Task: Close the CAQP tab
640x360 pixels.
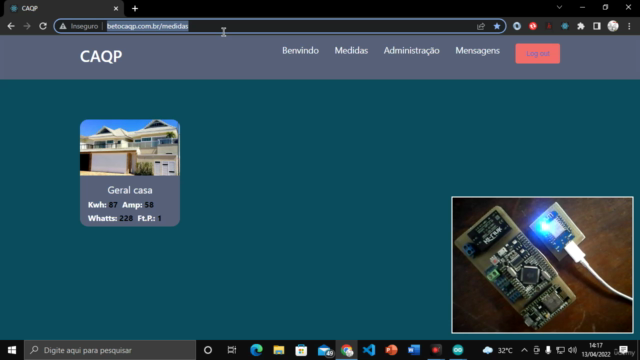Action: (116, 8)
